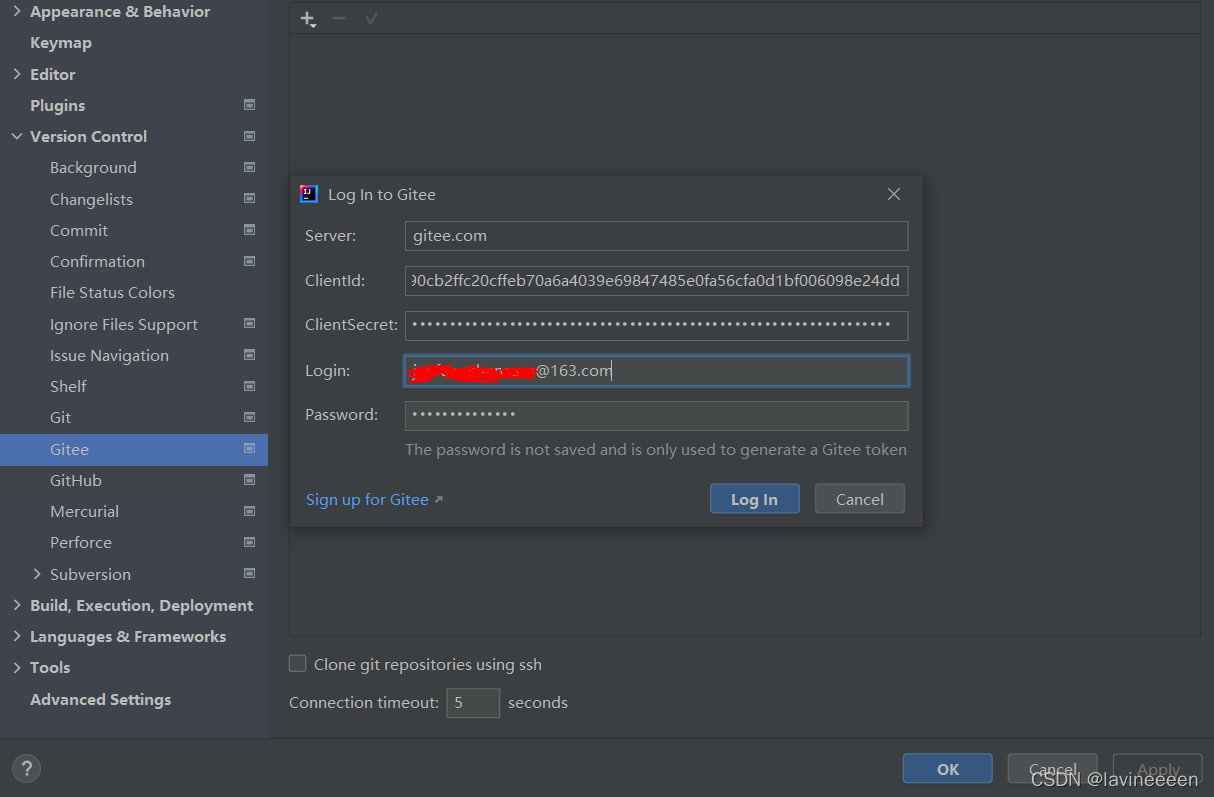Expand the Subversion node
The height and width of the screenshot is (797, 1214).
37,574
